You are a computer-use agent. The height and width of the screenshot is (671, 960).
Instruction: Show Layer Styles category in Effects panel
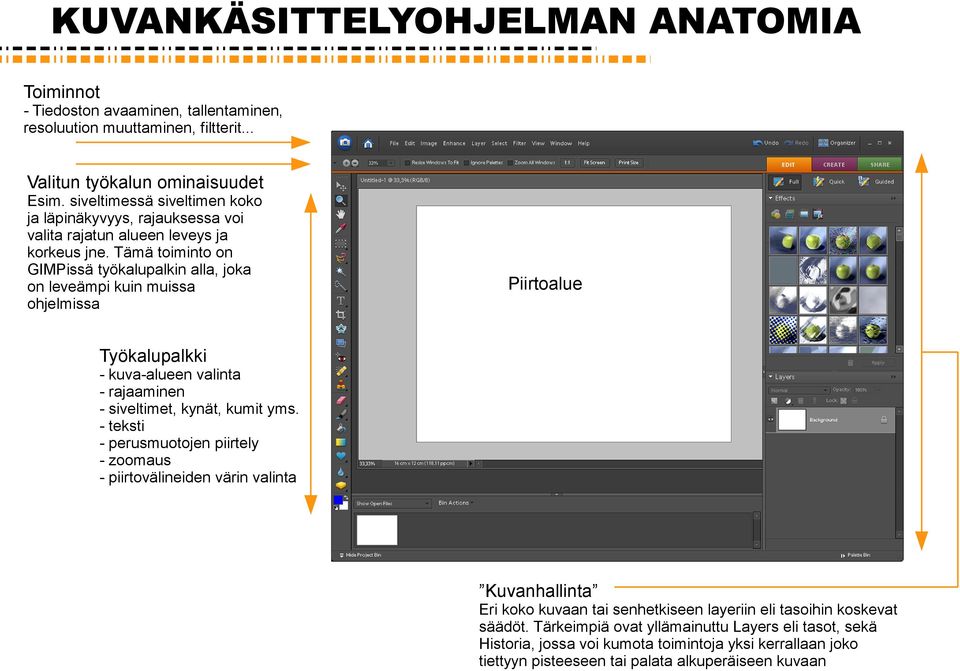pos(790,214)
